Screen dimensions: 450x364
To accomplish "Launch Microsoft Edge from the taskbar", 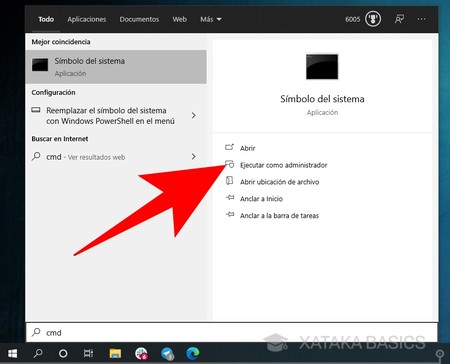I will point(193,353).
